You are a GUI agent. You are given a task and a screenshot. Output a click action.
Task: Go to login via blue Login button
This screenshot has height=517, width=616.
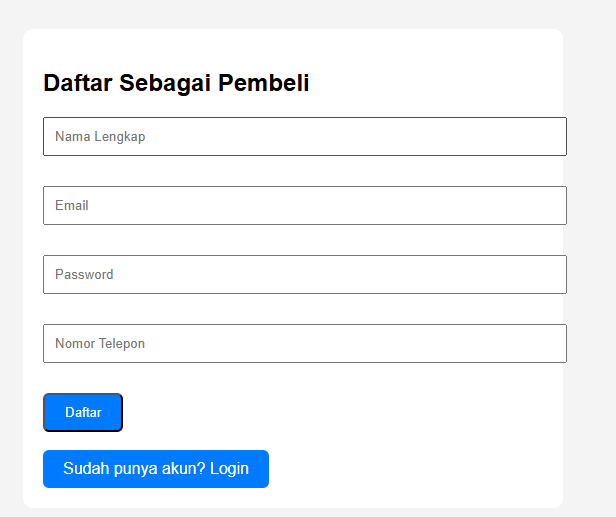[x=156, y=469]
